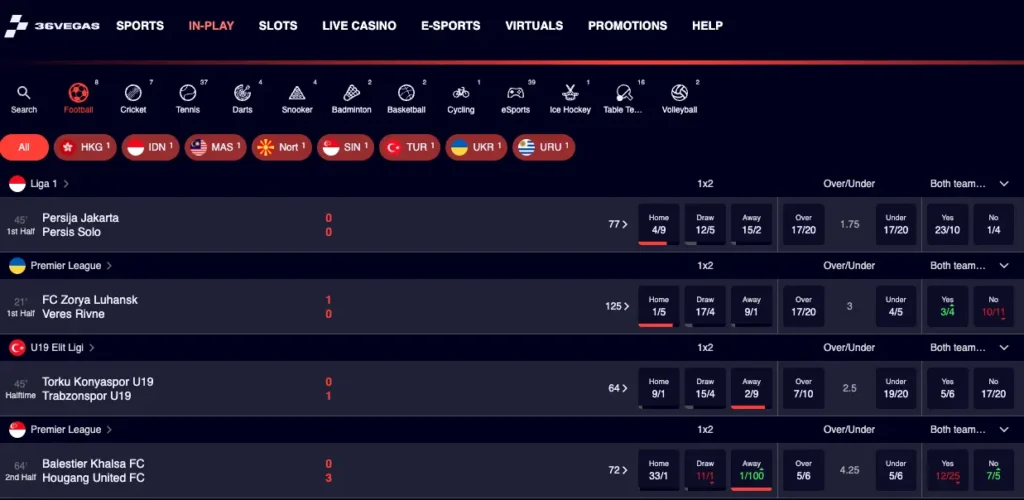1024x500 pixels.
Task: Go to the In-Play tab
Action: (x=211, y=26)
